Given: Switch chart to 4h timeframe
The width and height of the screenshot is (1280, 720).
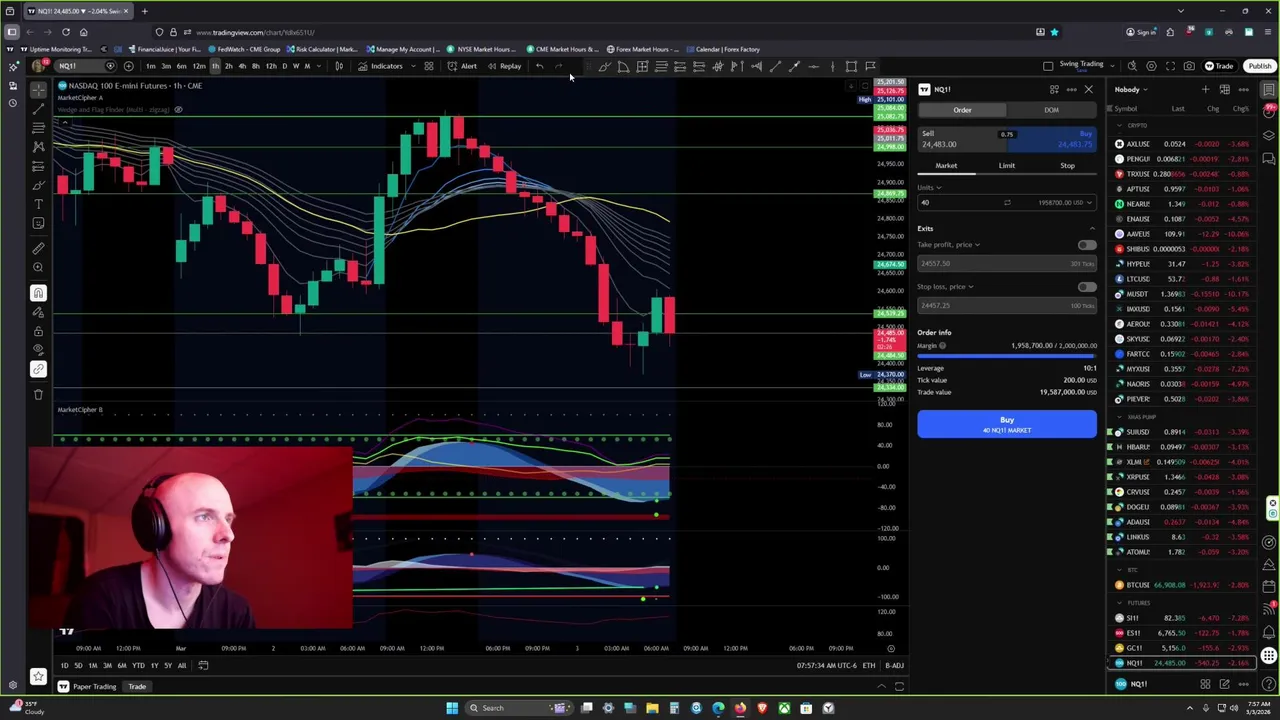Looking at the screenshot, I should [x=242, y=66].
